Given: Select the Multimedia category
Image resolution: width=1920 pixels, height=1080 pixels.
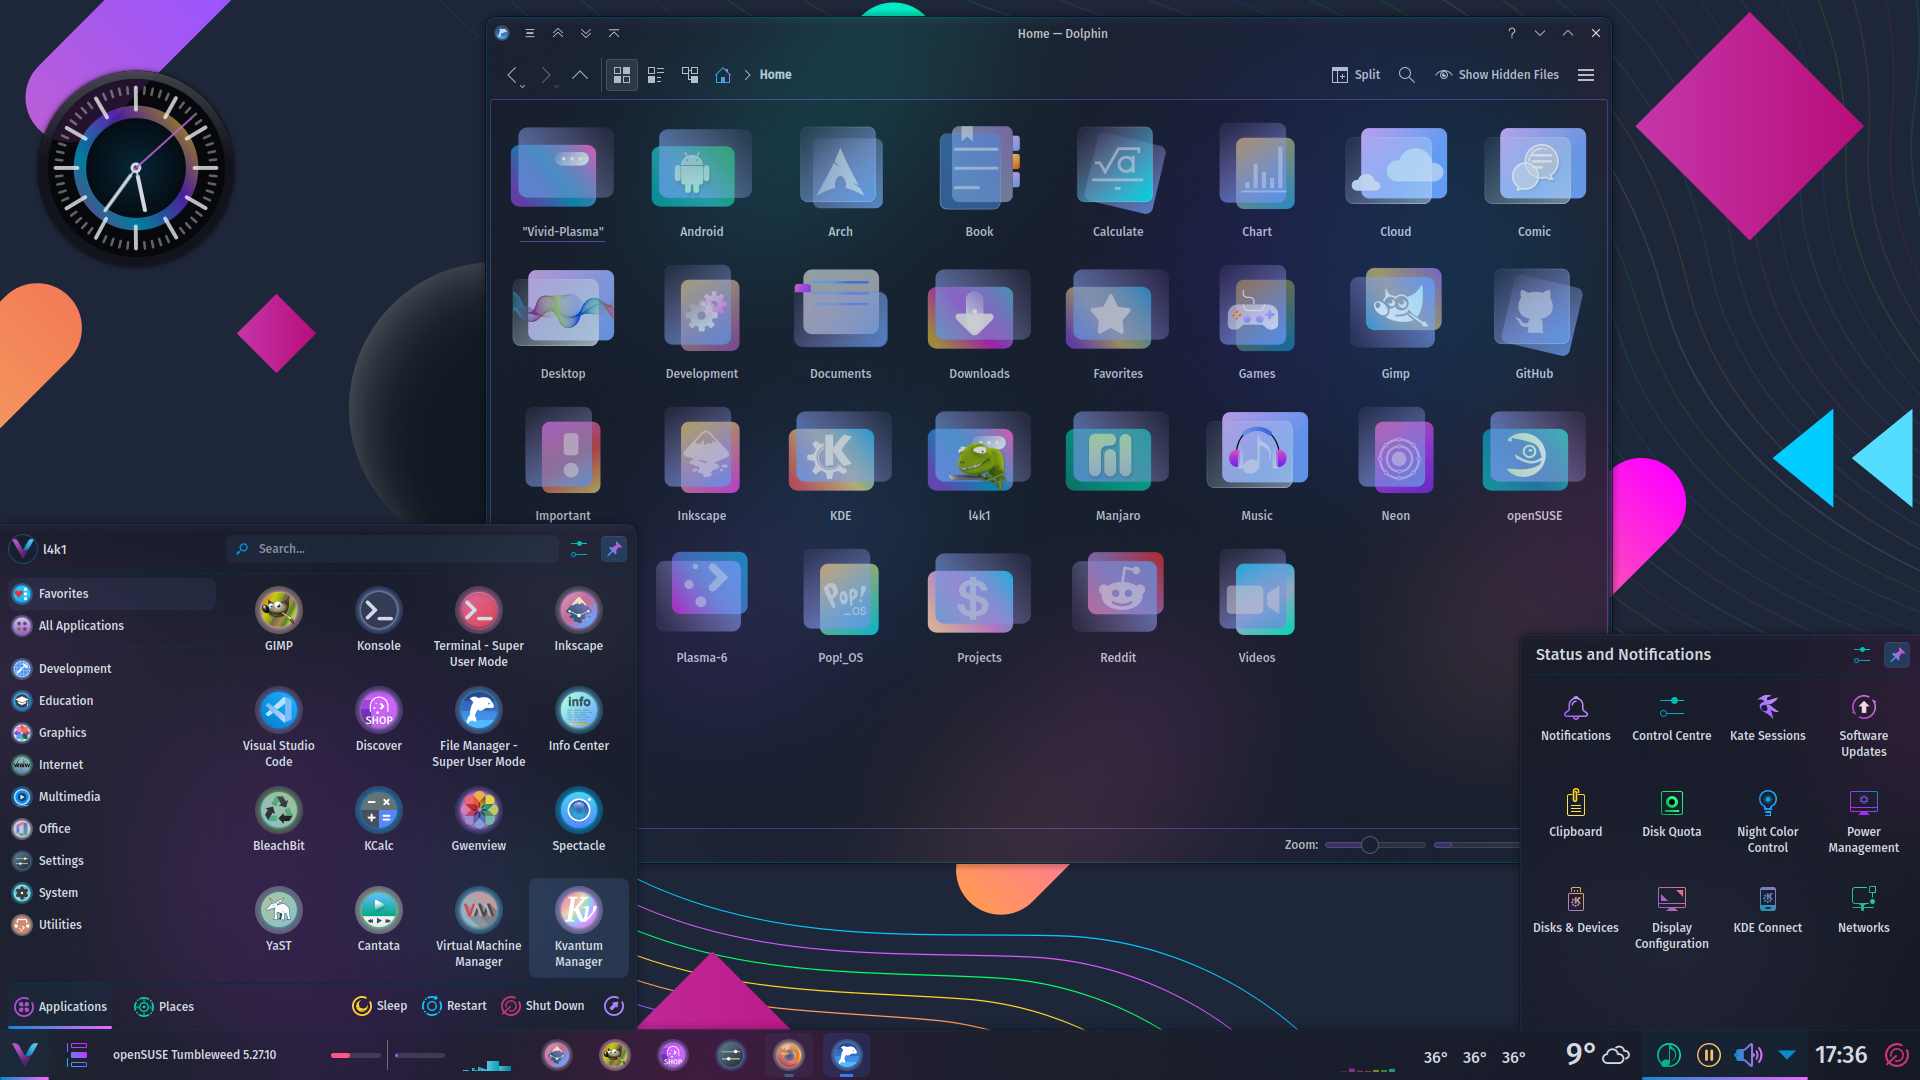Looking at the screenshot, I should point(112,797).
